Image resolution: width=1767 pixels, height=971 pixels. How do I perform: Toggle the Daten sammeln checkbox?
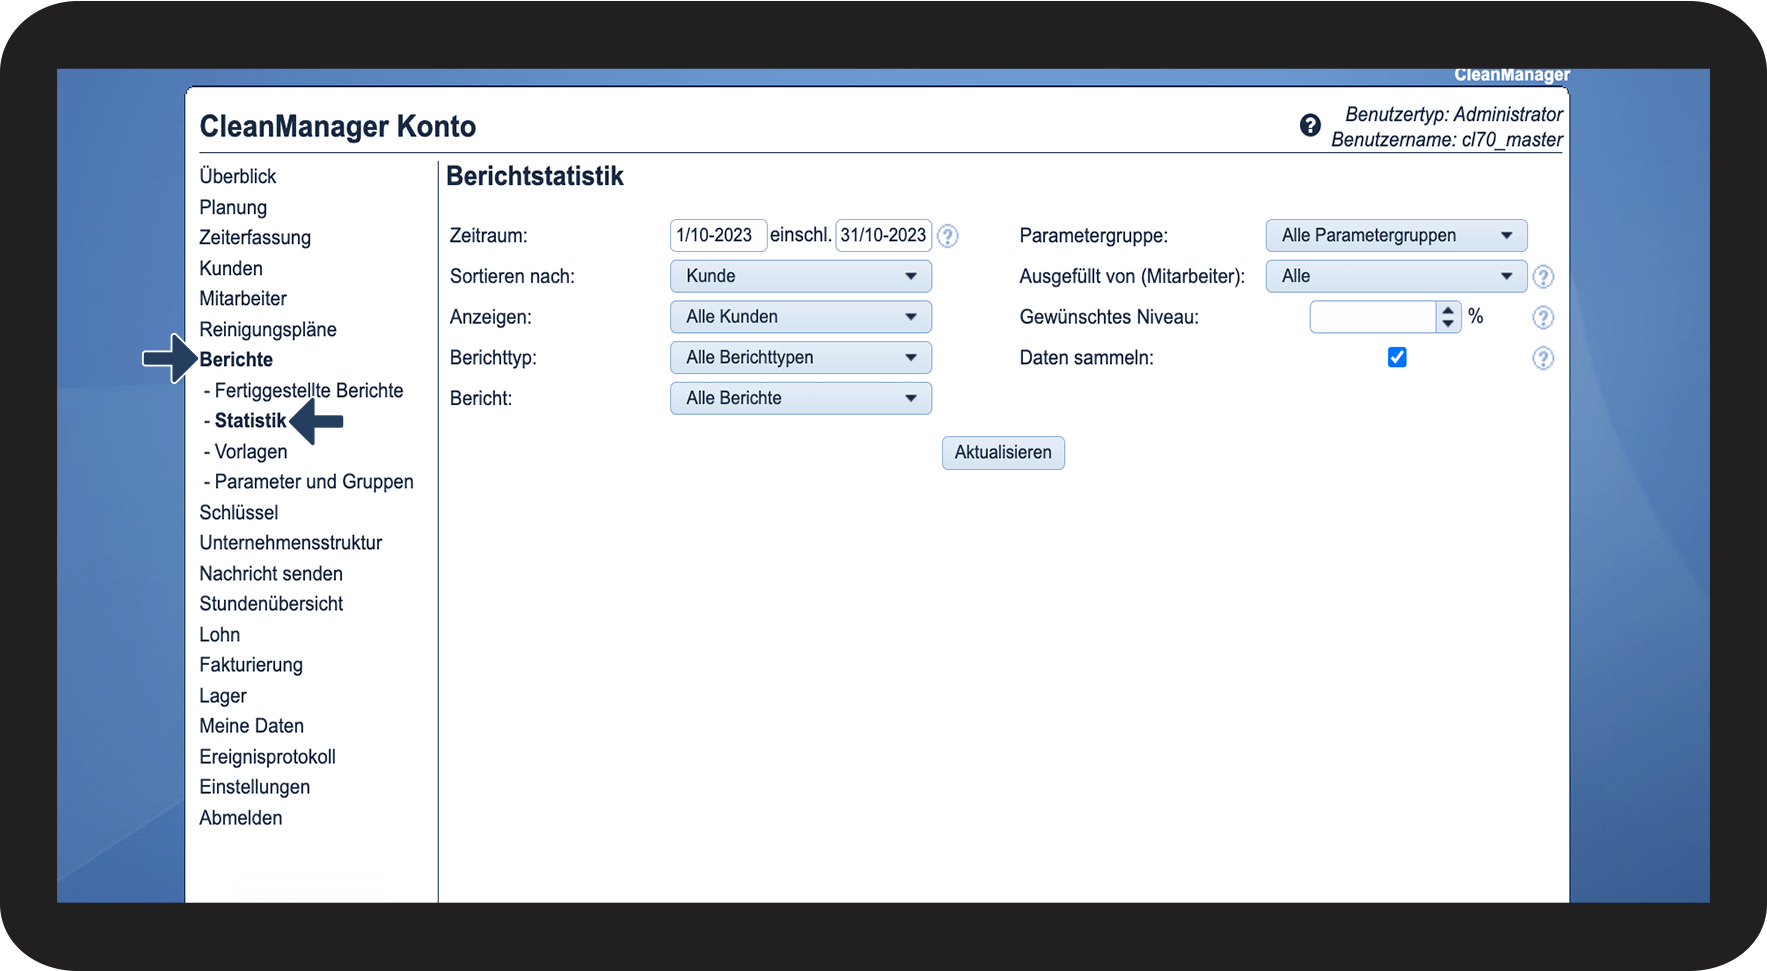click(x=1397, y=357)
